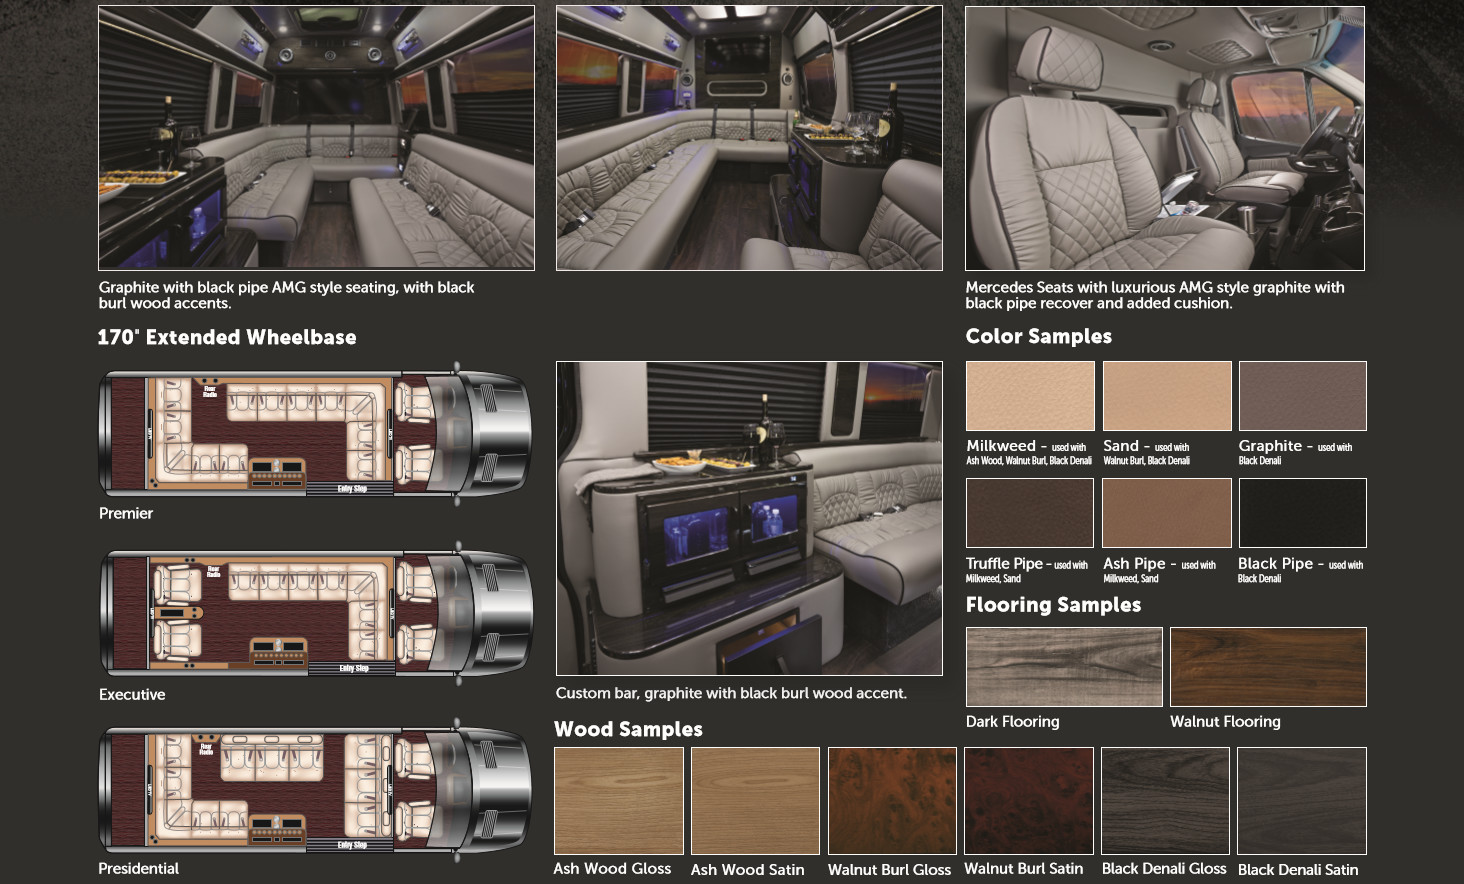Image resolution: width=1464 pixels, height=884 pixels.
Task: Click the 170" Extended Wheelbase heading
Action: (x=227, y=337)
